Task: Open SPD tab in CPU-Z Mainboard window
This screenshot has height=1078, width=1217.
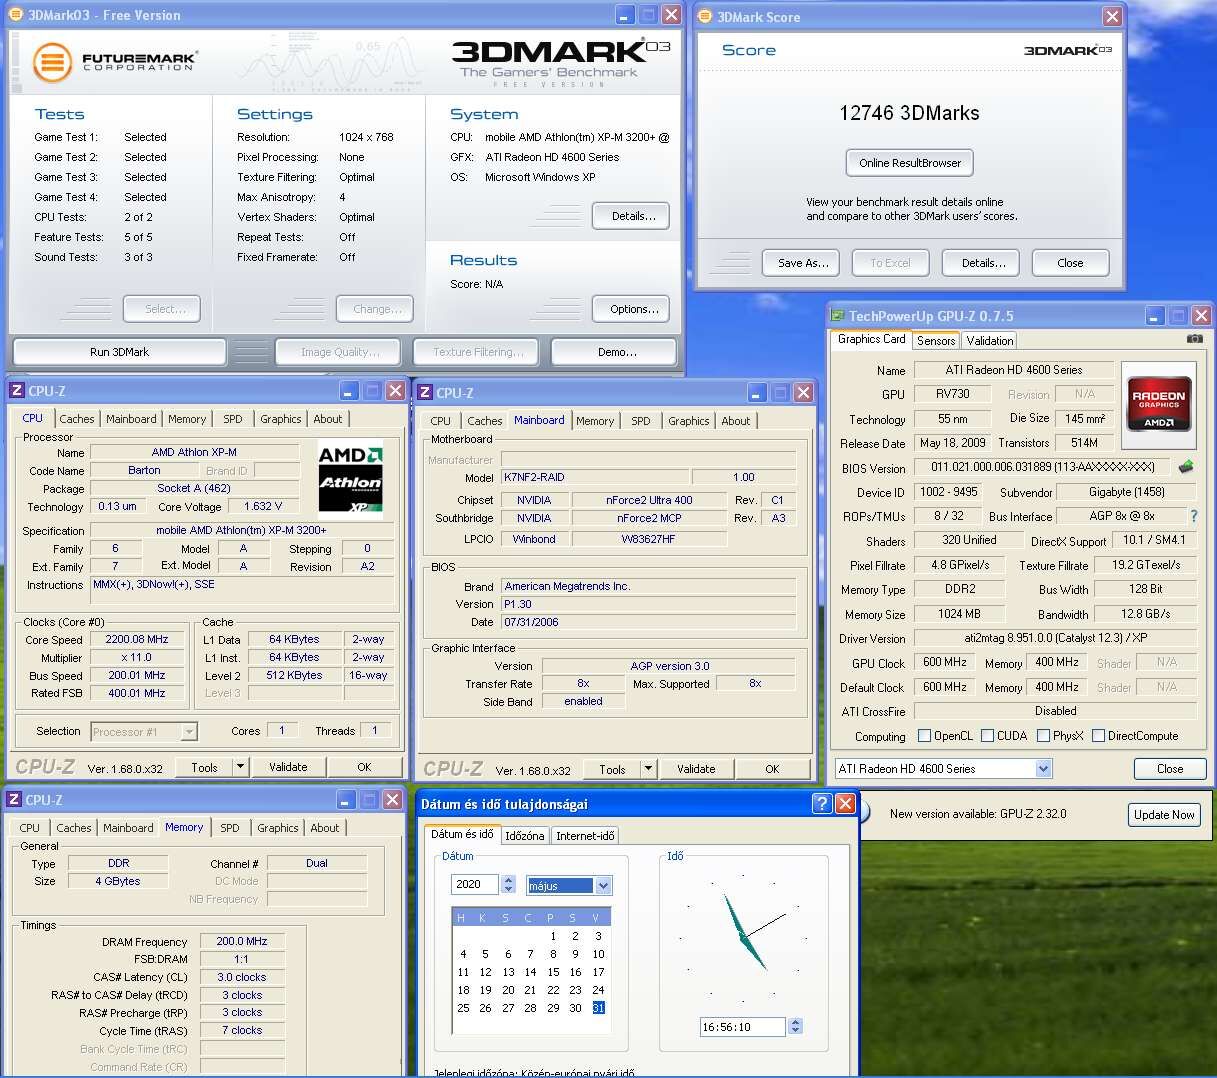Action: 641,421
